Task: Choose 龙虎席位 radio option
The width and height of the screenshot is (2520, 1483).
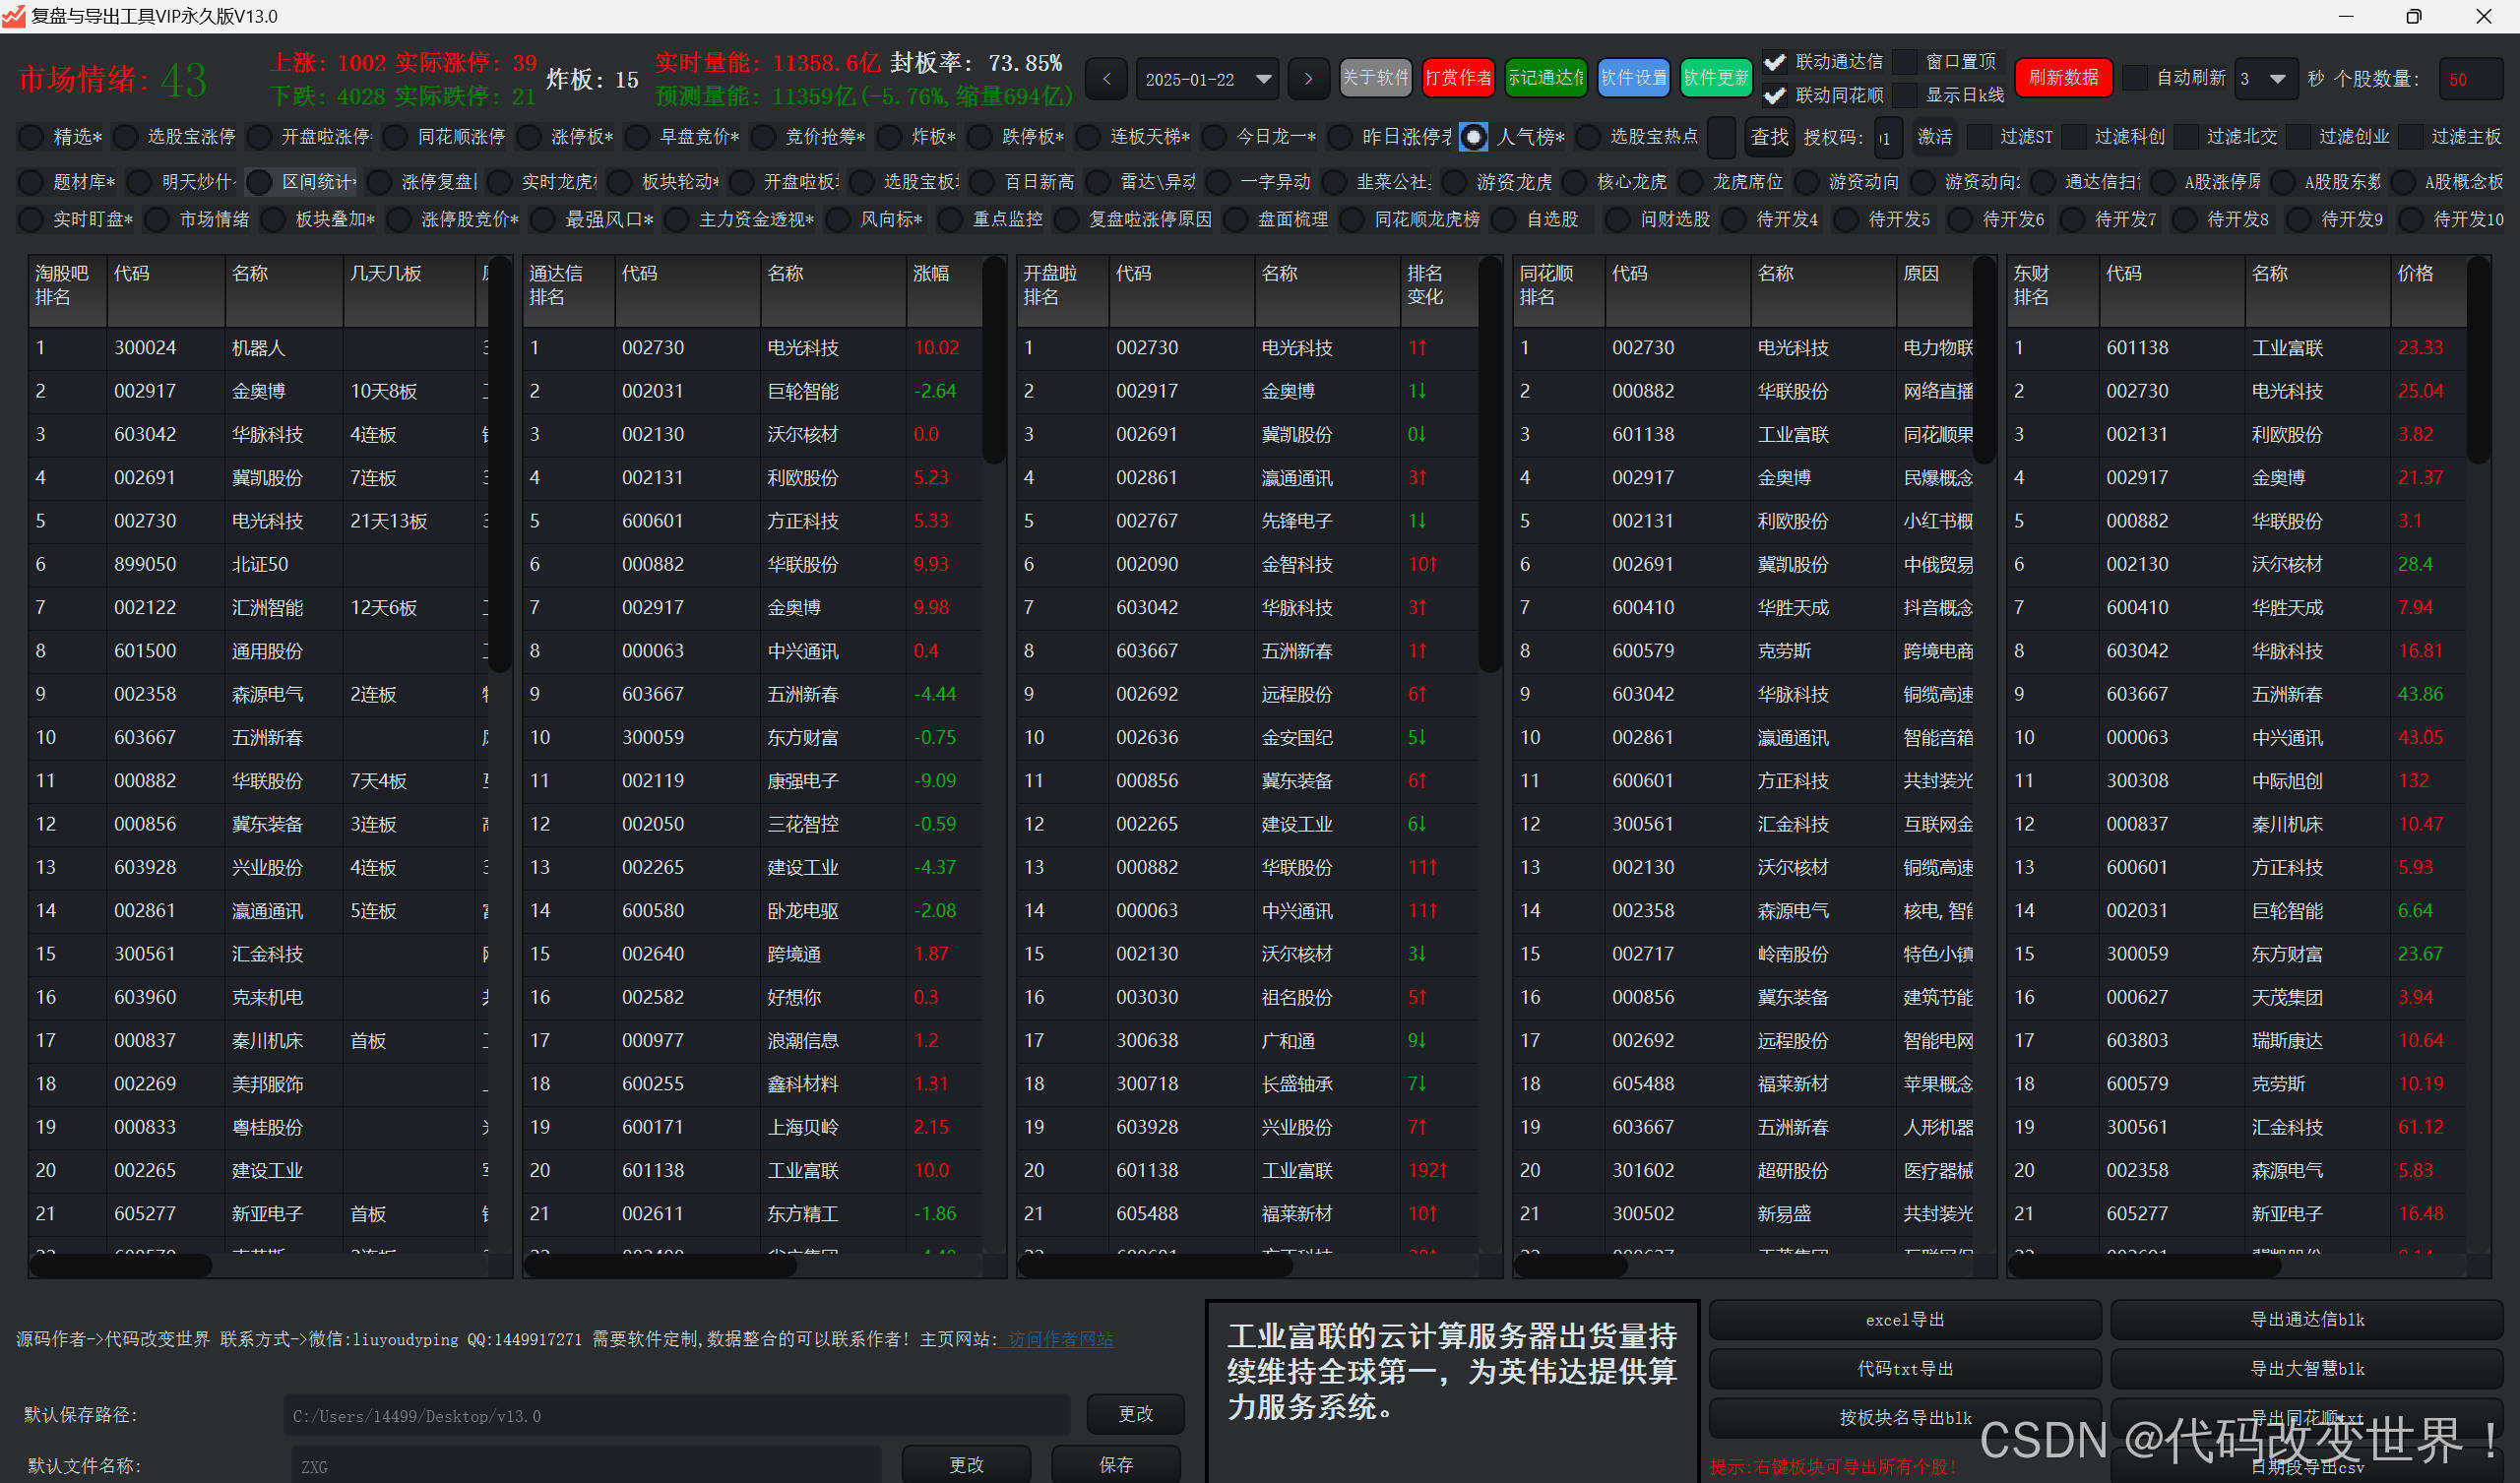Action: coord(1691,182)
